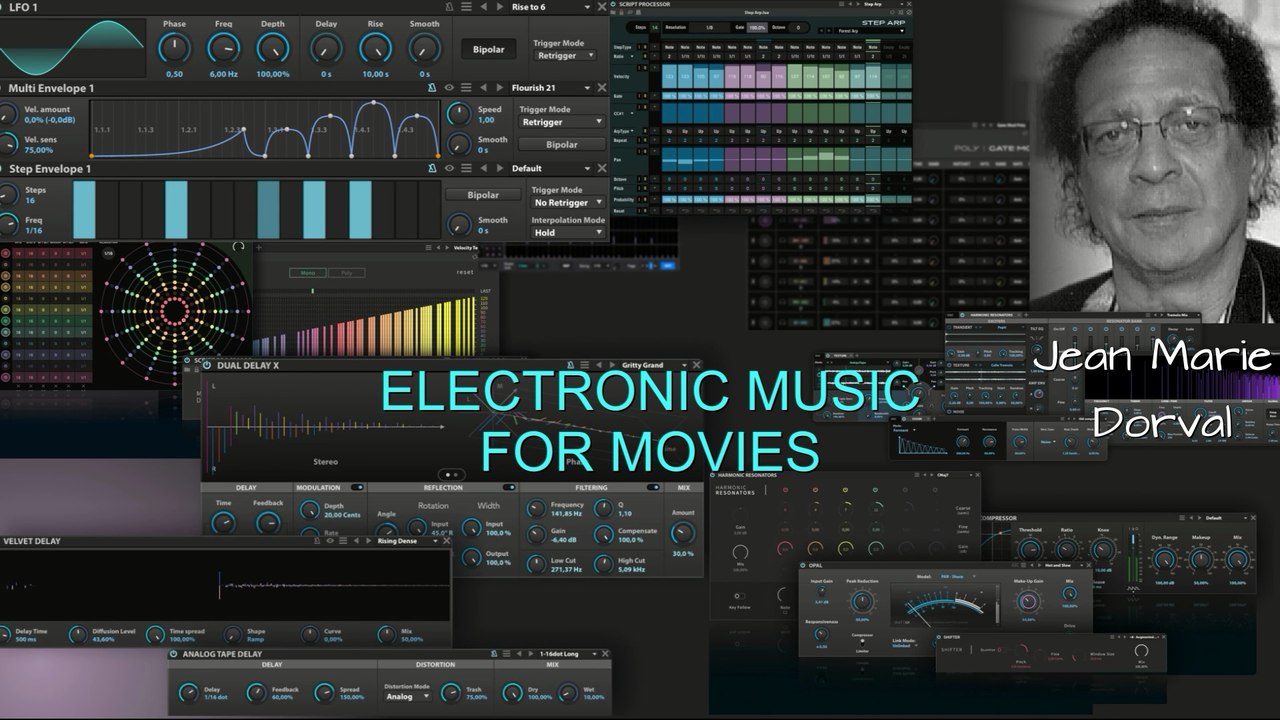Toggle the eye icon in Multi Envelope 1 header

pyautogui.click(x=448, y=88)
